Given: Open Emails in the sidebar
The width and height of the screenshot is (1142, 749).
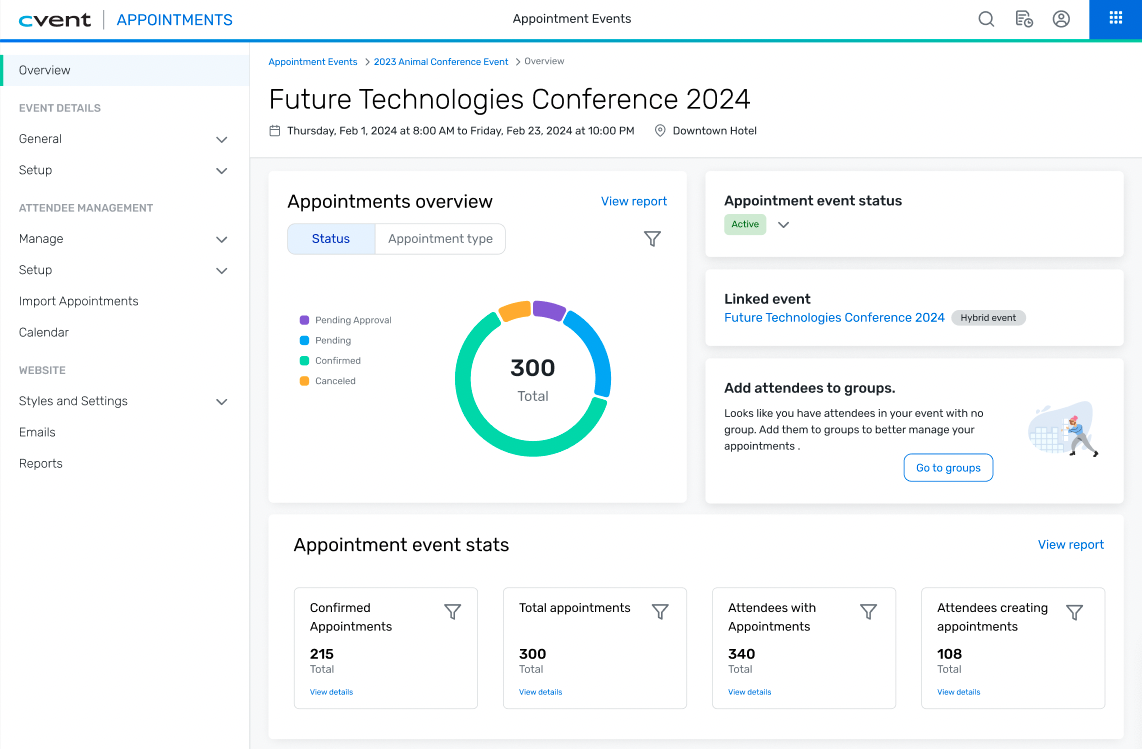Looking at the screenshot, I should [37, 432].
